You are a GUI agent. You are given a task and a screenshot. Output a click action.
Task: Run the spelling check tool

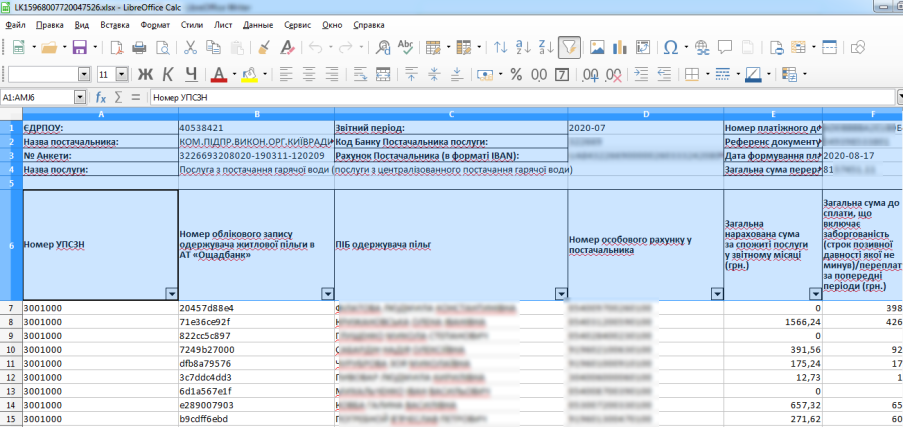coord(405,47)
